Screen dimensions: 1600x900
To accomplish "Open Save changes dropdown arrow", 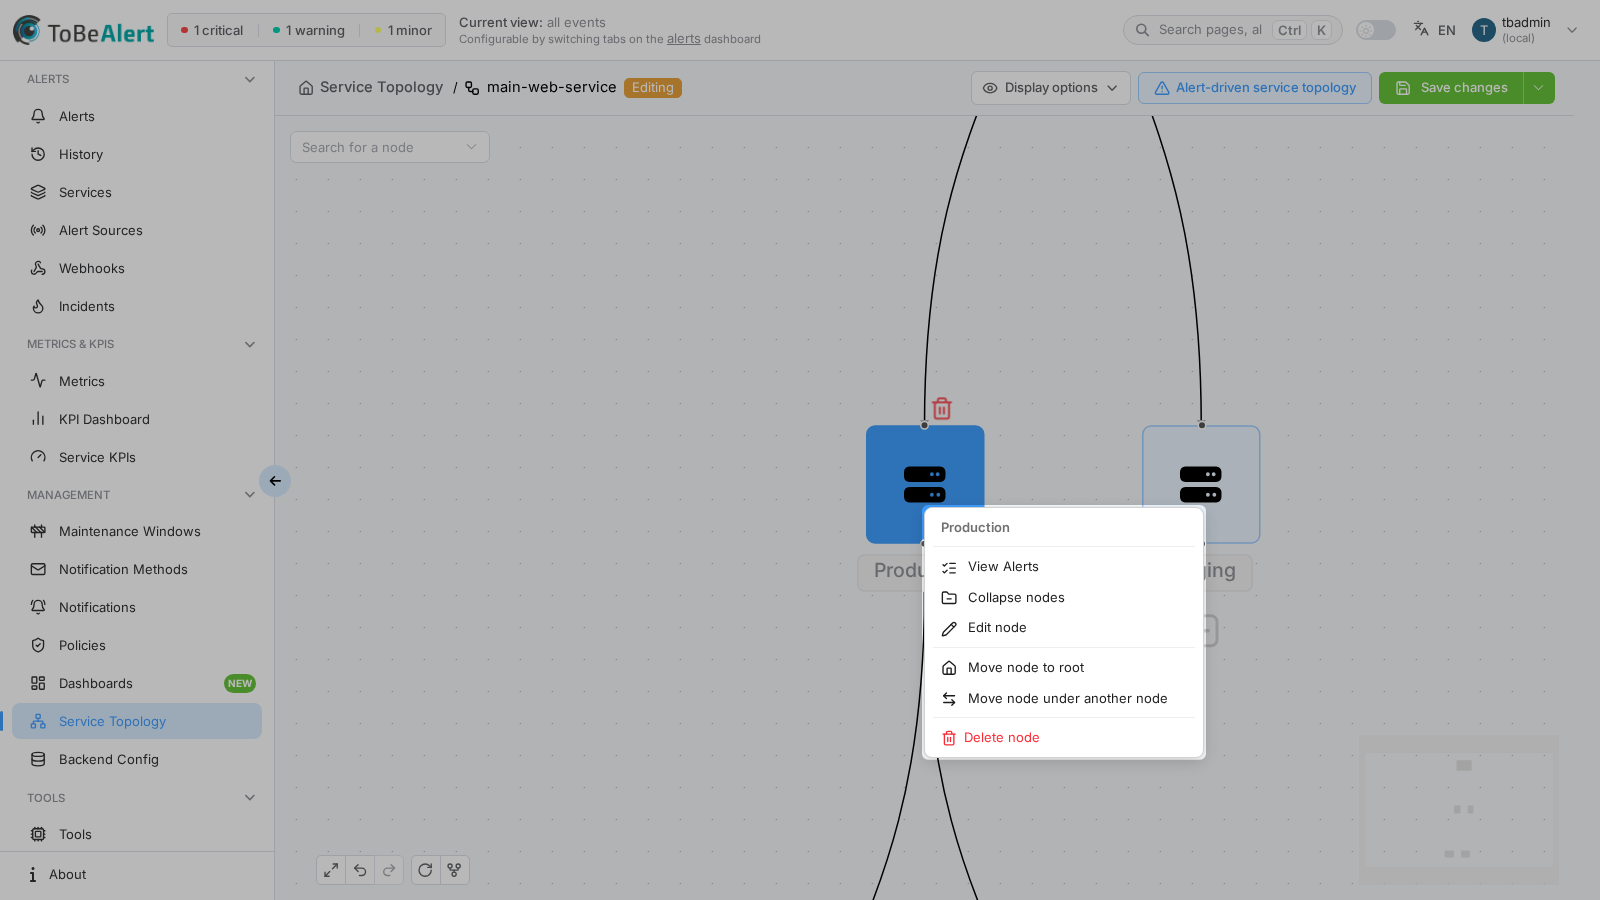I will pyautogui.click(x=1539, y=88).
